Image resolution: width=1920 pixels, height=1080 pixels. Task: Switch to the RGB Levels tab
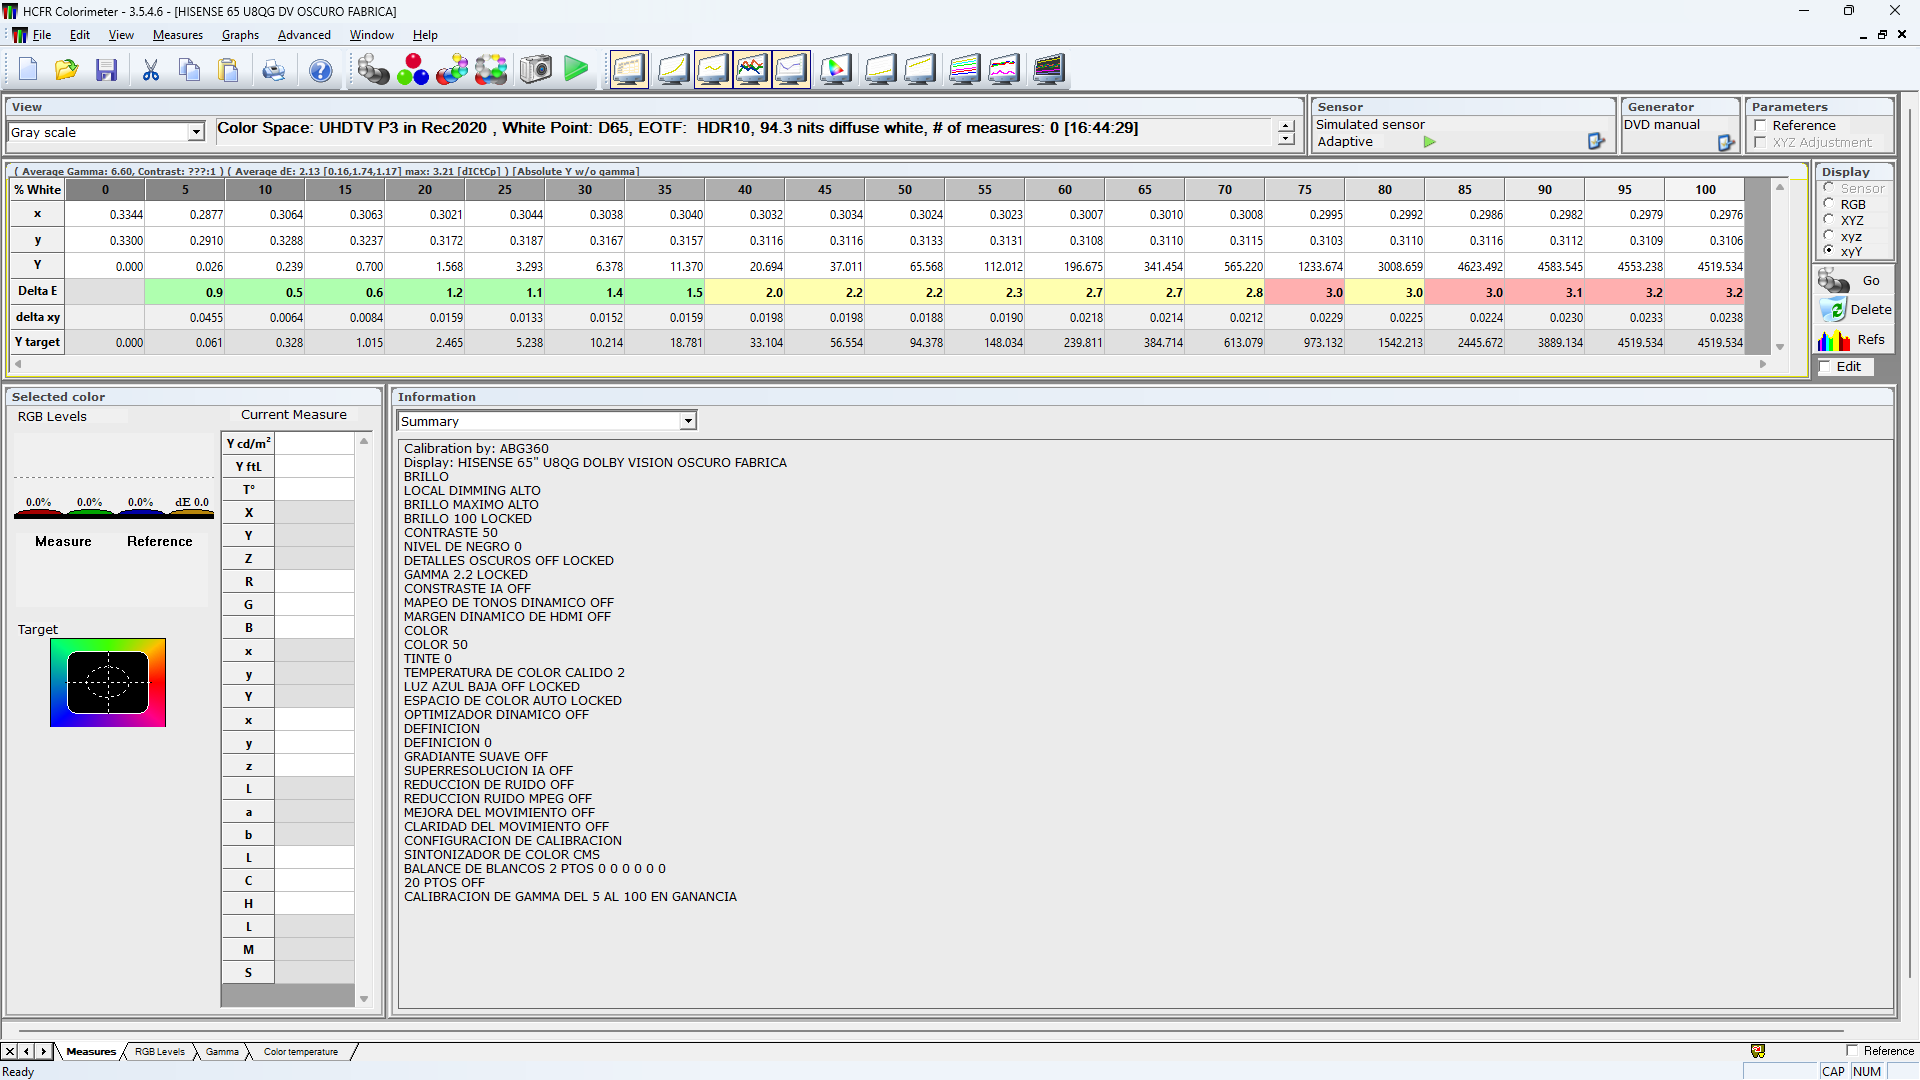[160, 1051]
